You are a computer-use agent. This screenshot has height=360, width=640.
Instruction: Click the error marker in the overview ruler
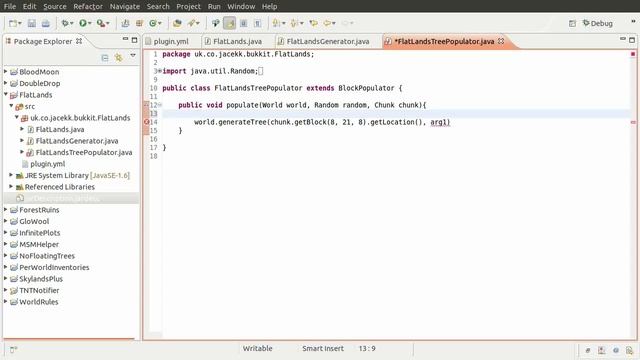pyautogui.click(x=633, y=122)
